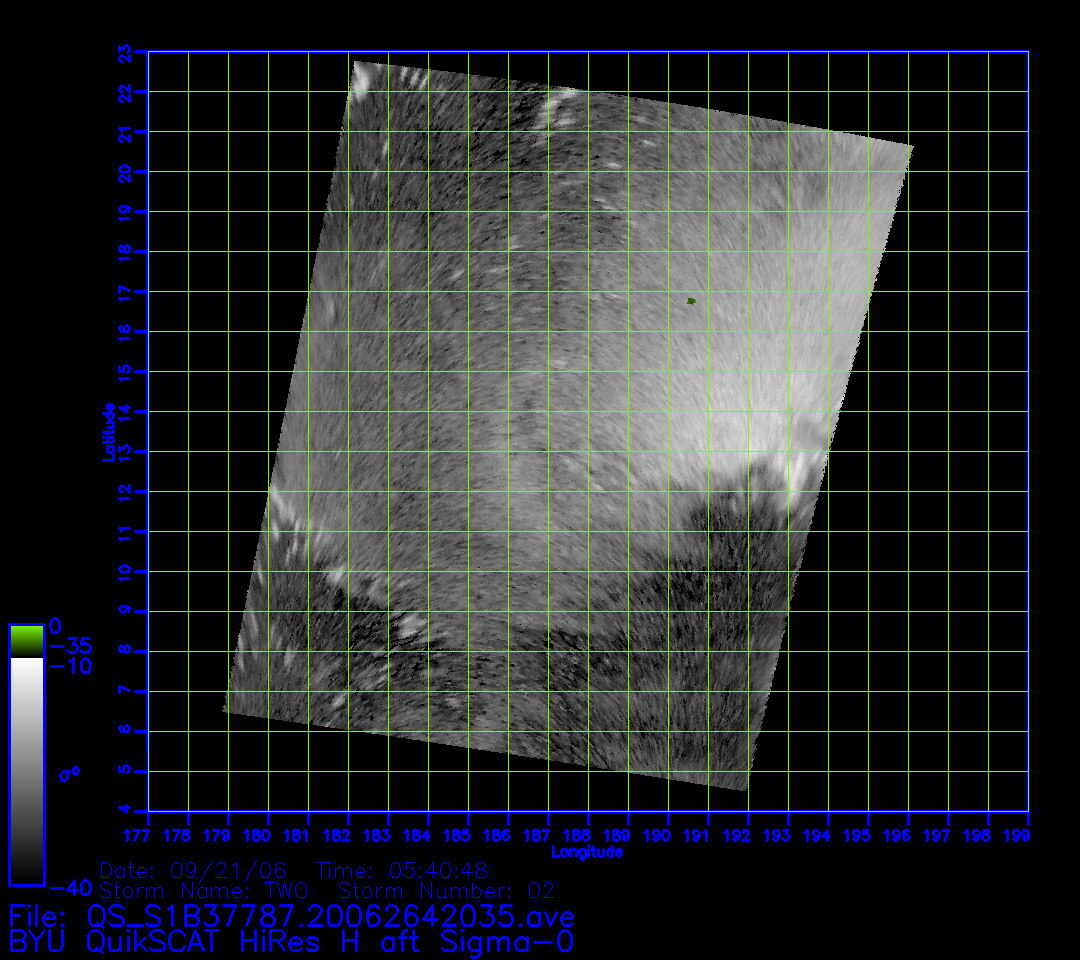Screen dimensions: 1080x960
Task: Select the green swatch atop the color bar
Action: coord(26,641)
